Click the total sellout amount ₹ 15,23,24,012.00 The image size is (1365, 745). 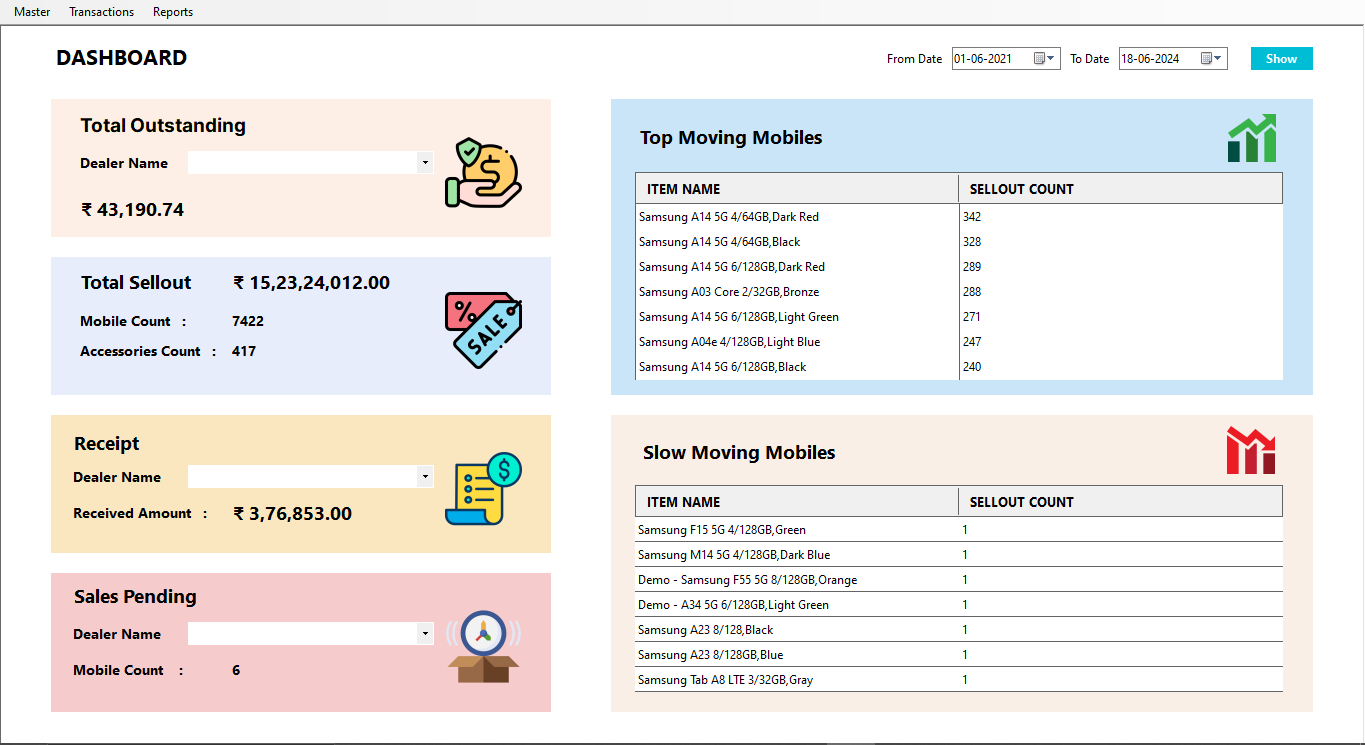coord(311,283)
